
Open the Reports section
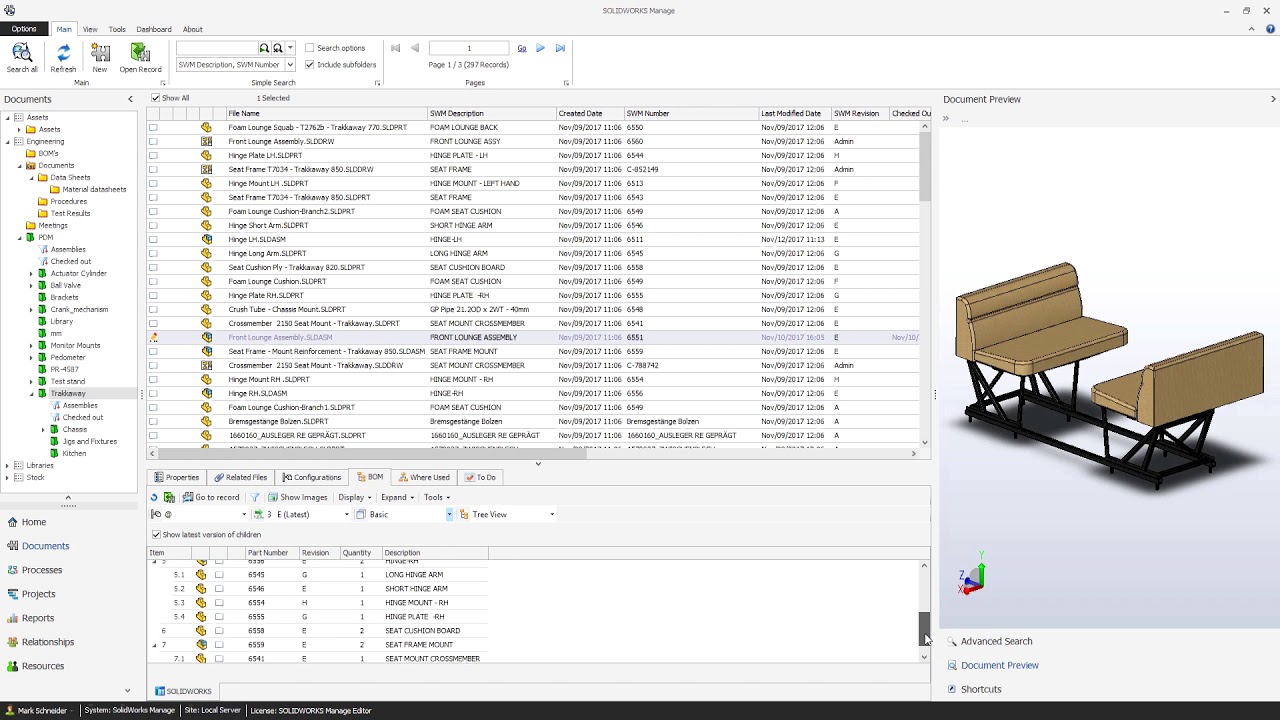[38, 618]
